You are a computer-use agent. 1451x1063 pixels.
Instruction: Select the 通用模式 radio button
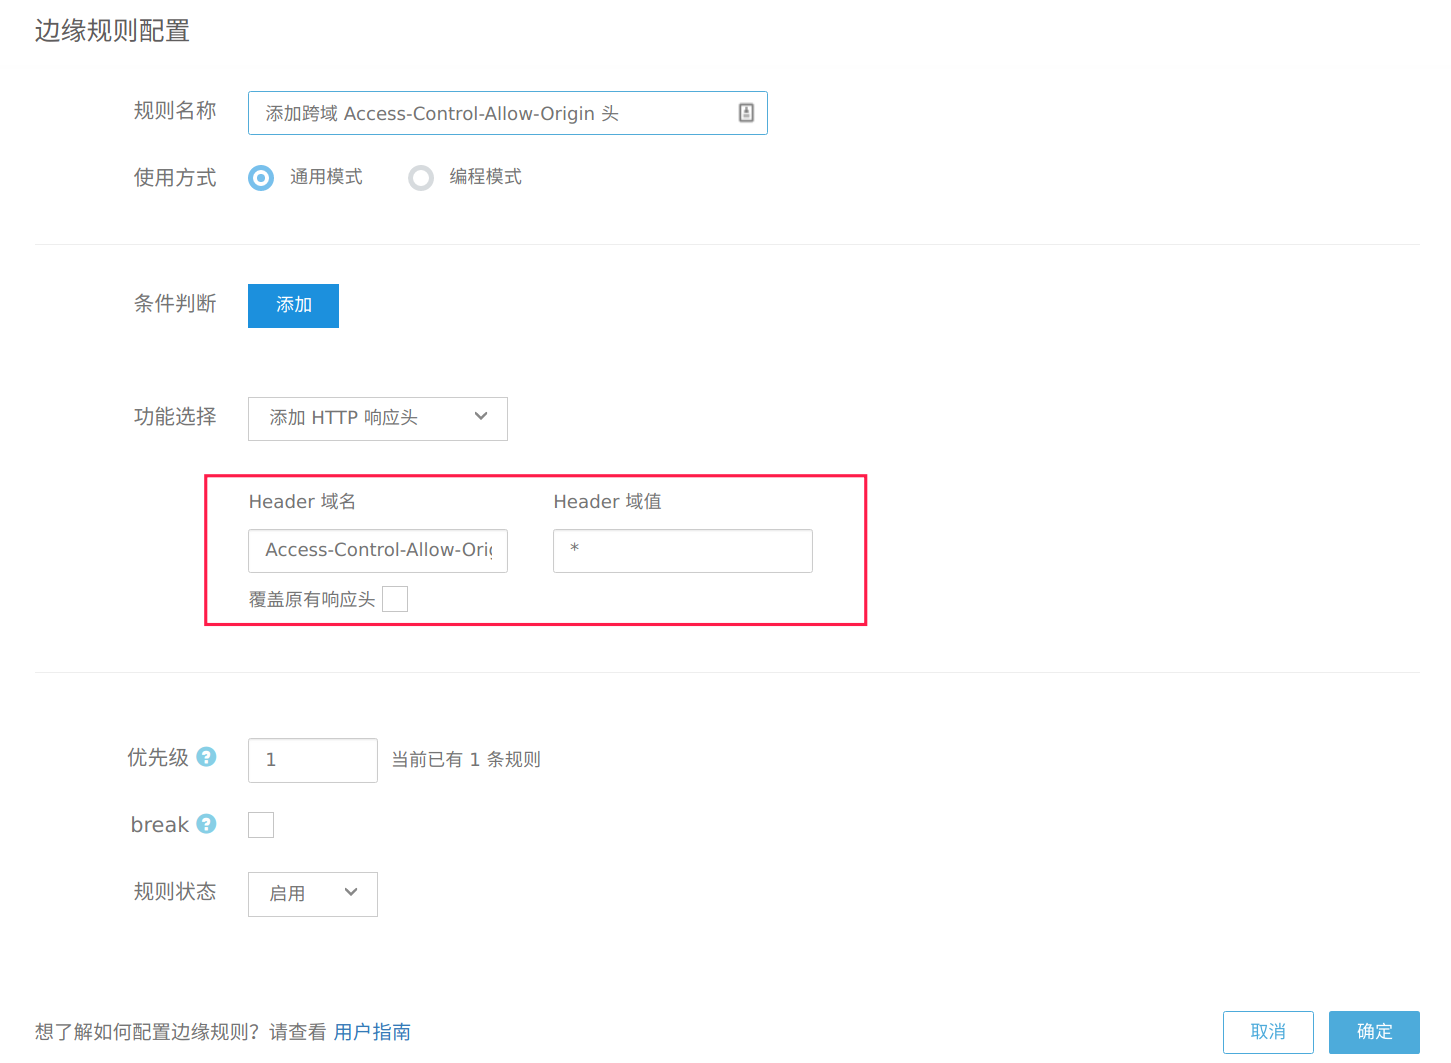point(261,178)
